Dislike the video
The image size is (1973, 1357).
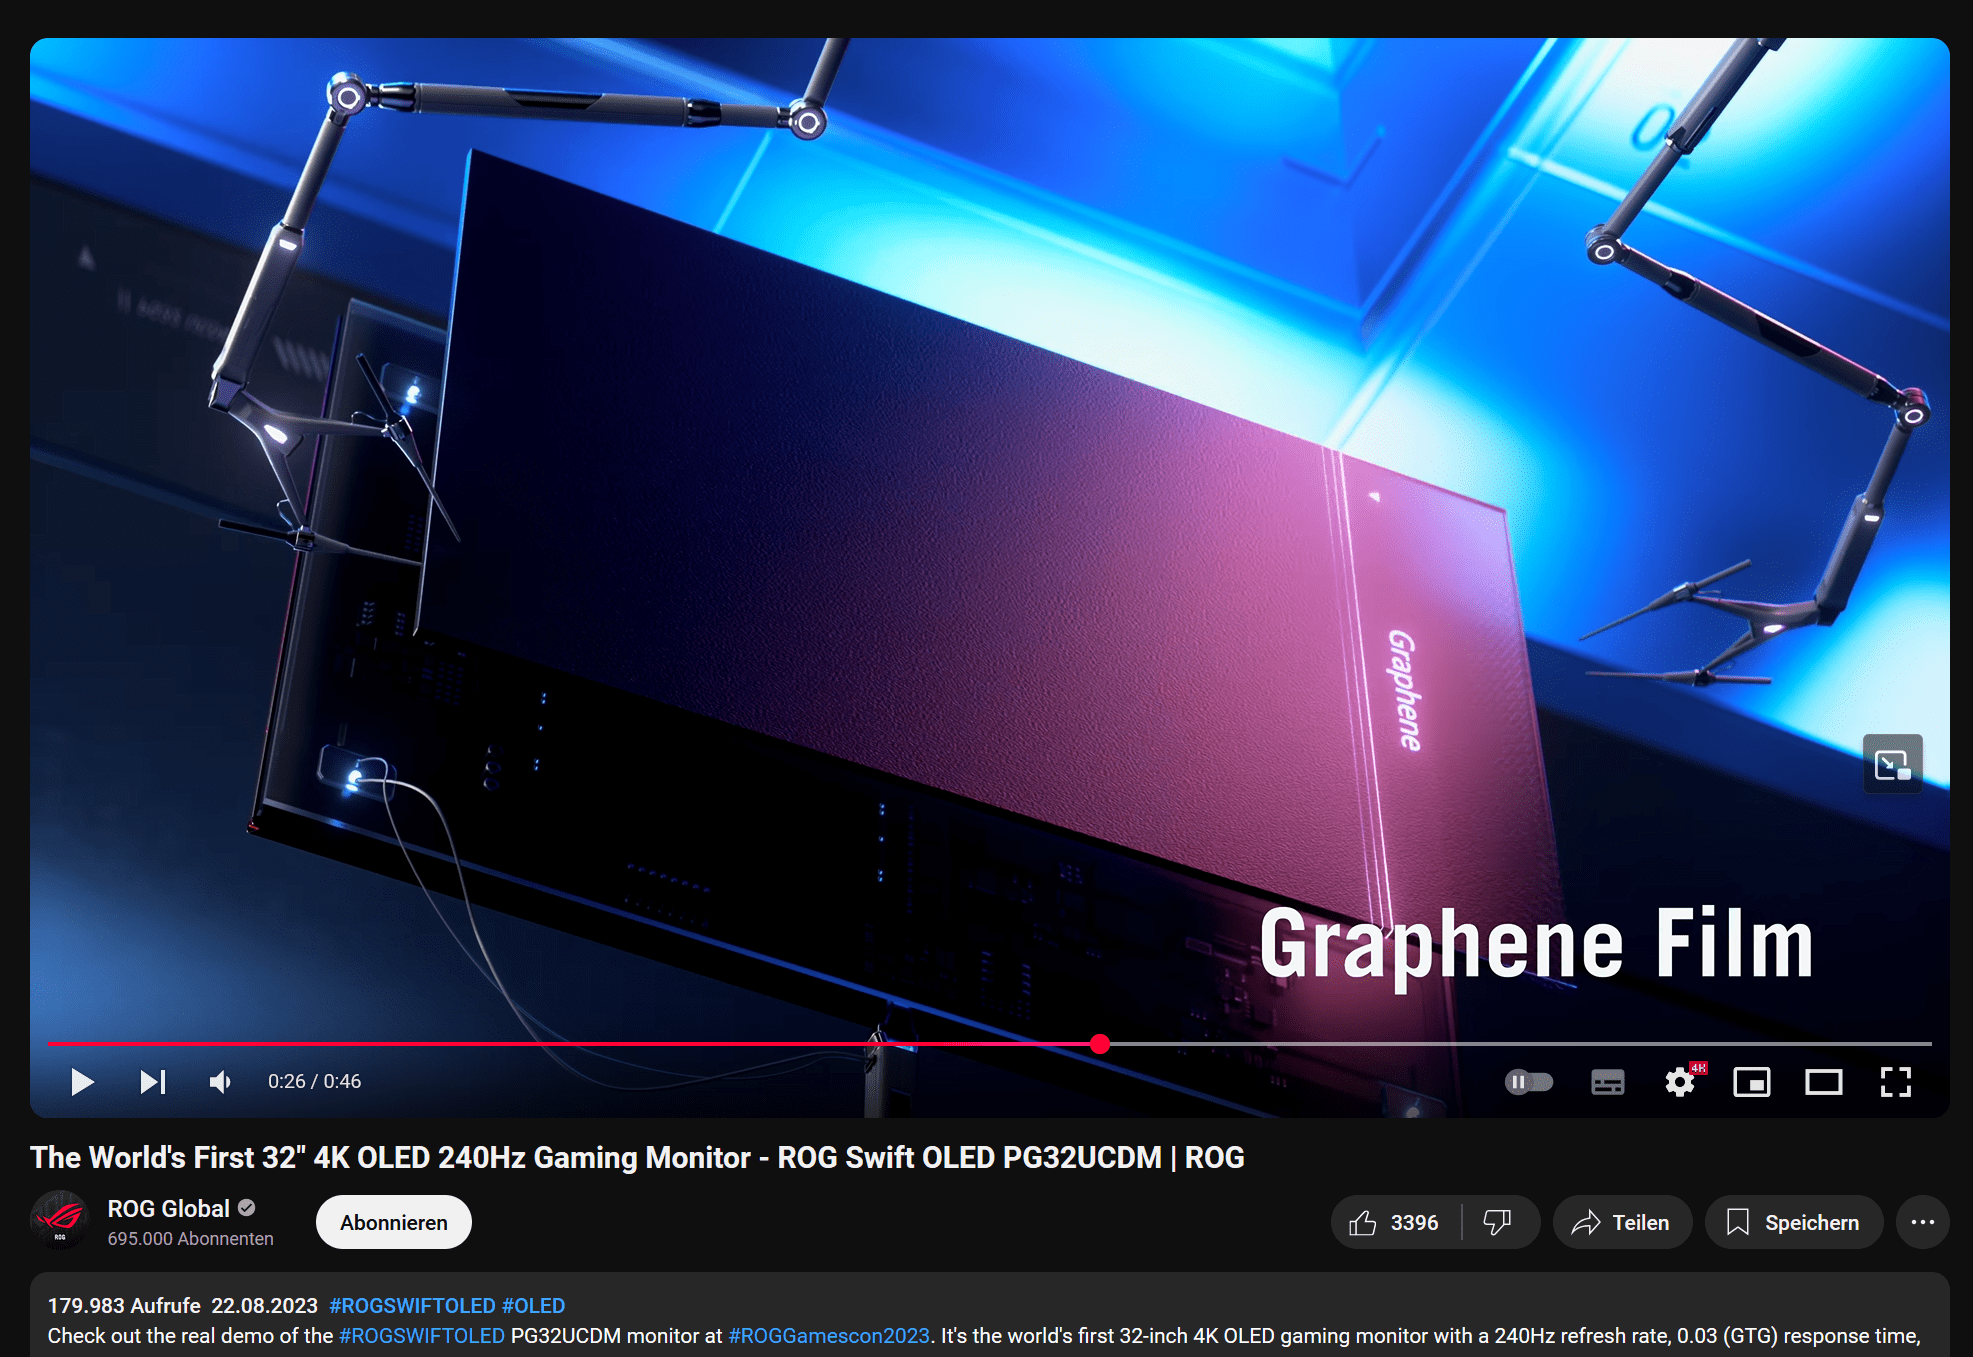[1498, 1223]
